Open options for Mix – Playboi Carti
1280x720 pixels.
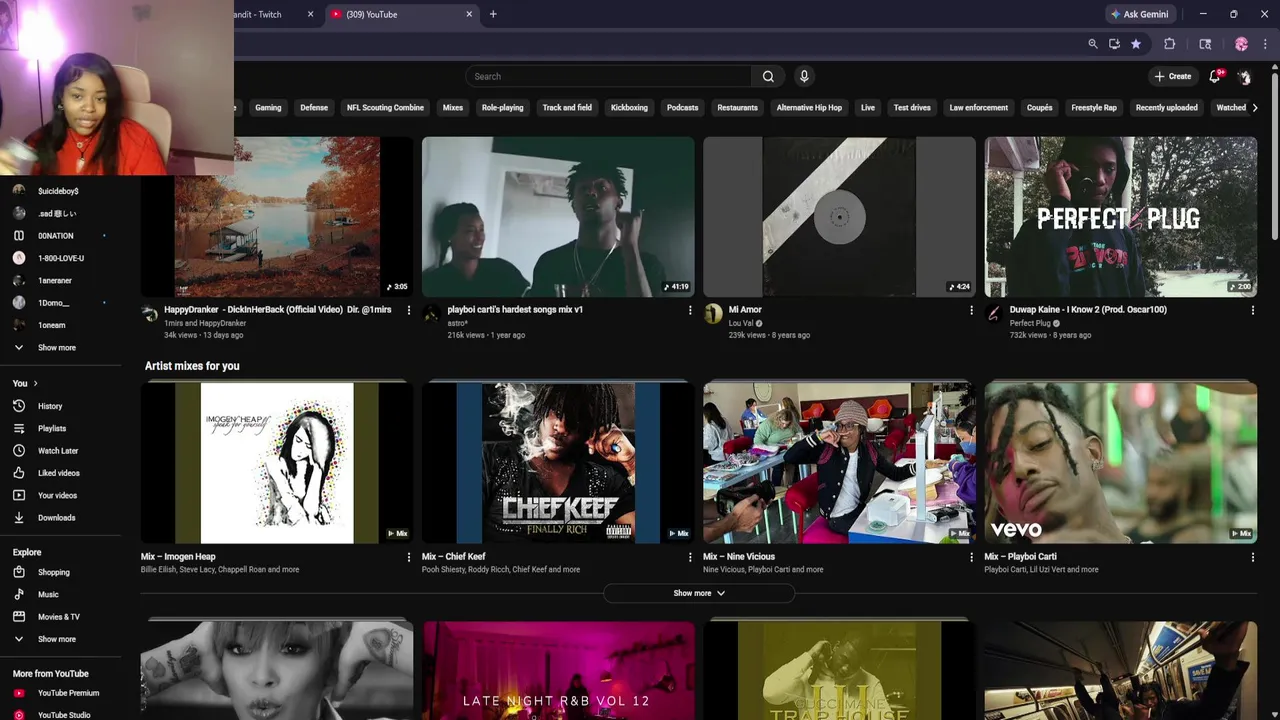point(1252,557)
